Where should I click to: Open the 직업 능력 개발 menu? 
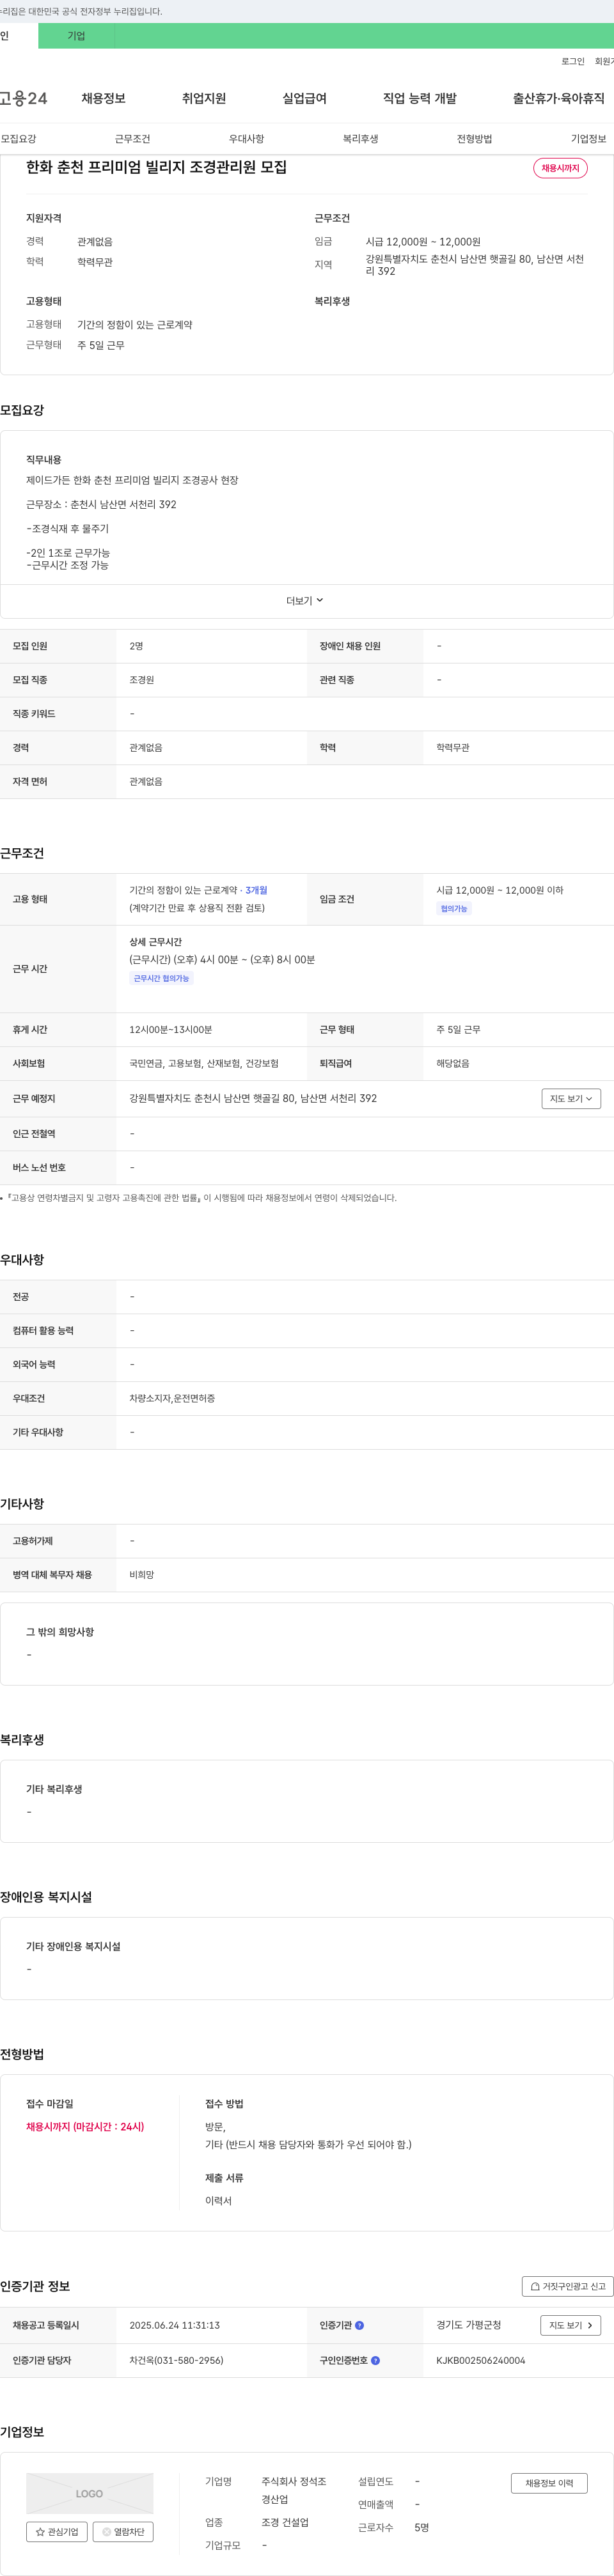tap(420, 98)
